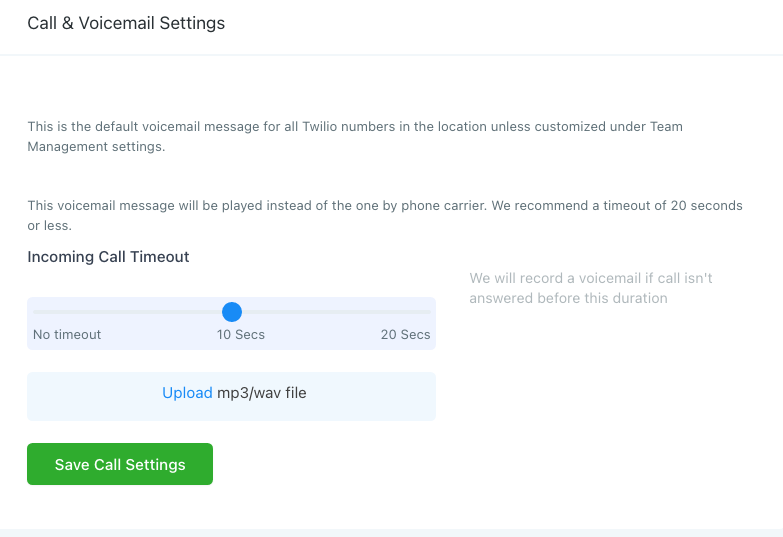Click the blue timeout slider handle

(x=232, y=312)
